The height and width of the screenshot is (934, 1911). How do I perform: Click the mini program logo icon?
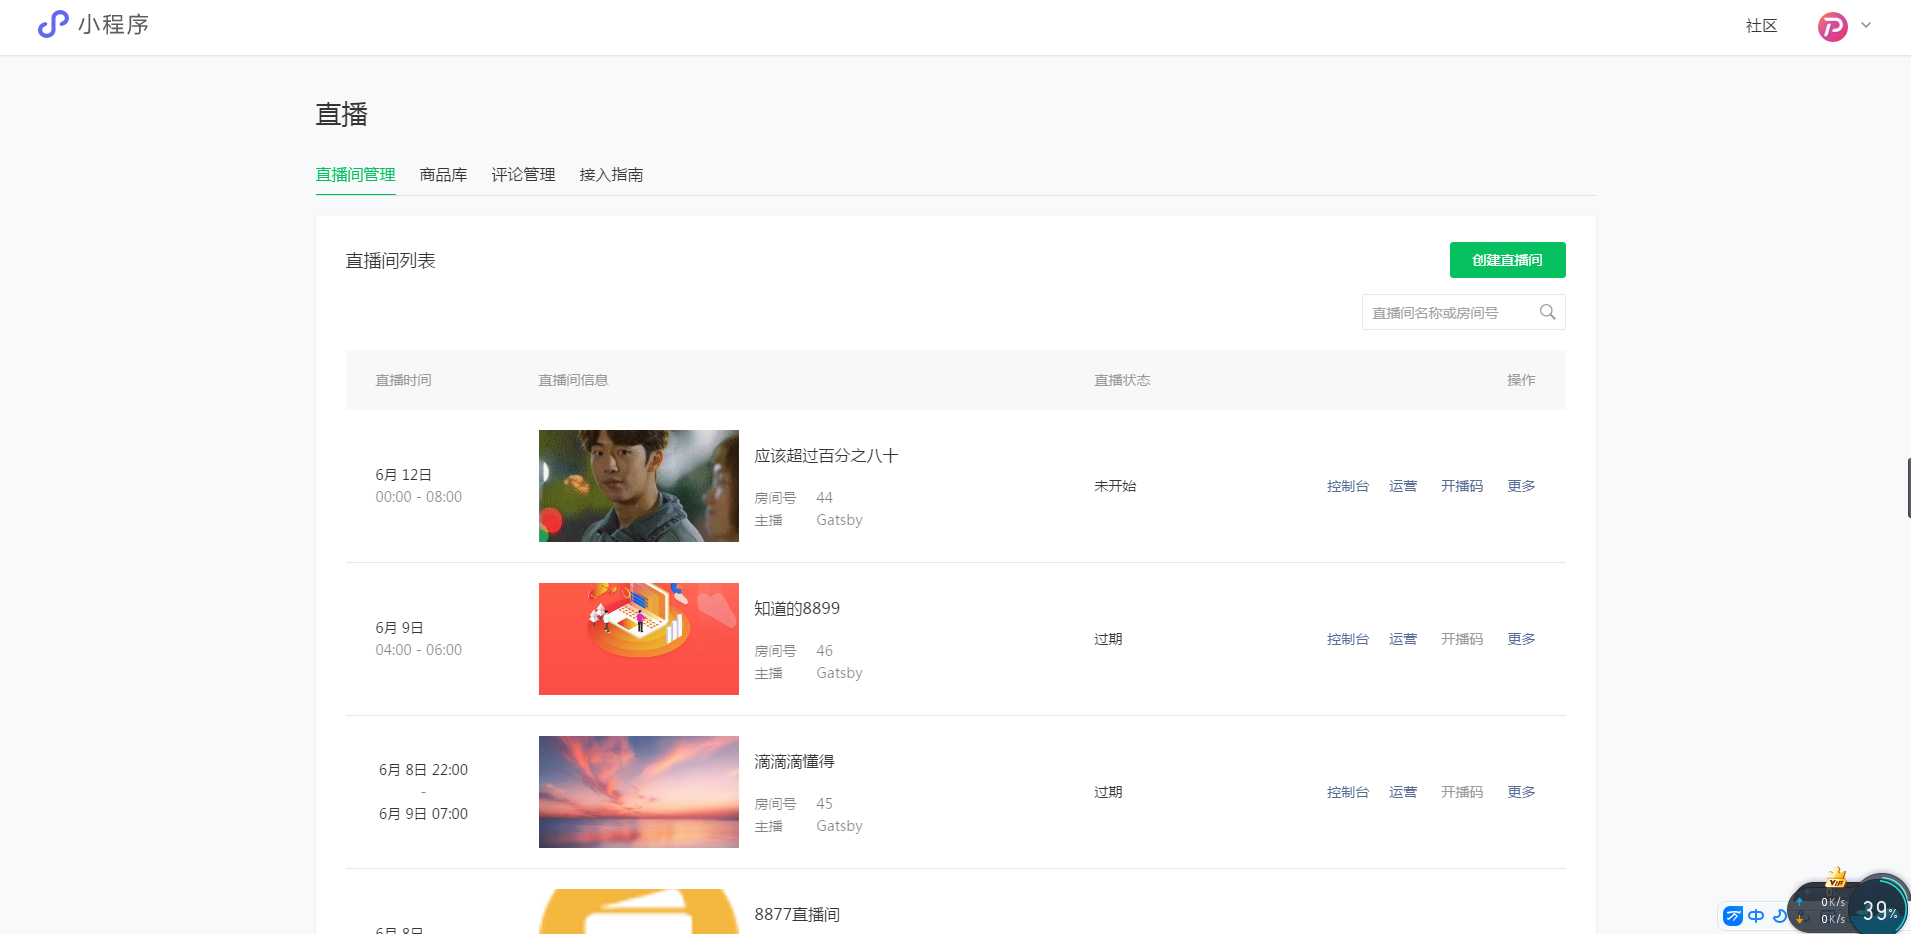[53, 24]
